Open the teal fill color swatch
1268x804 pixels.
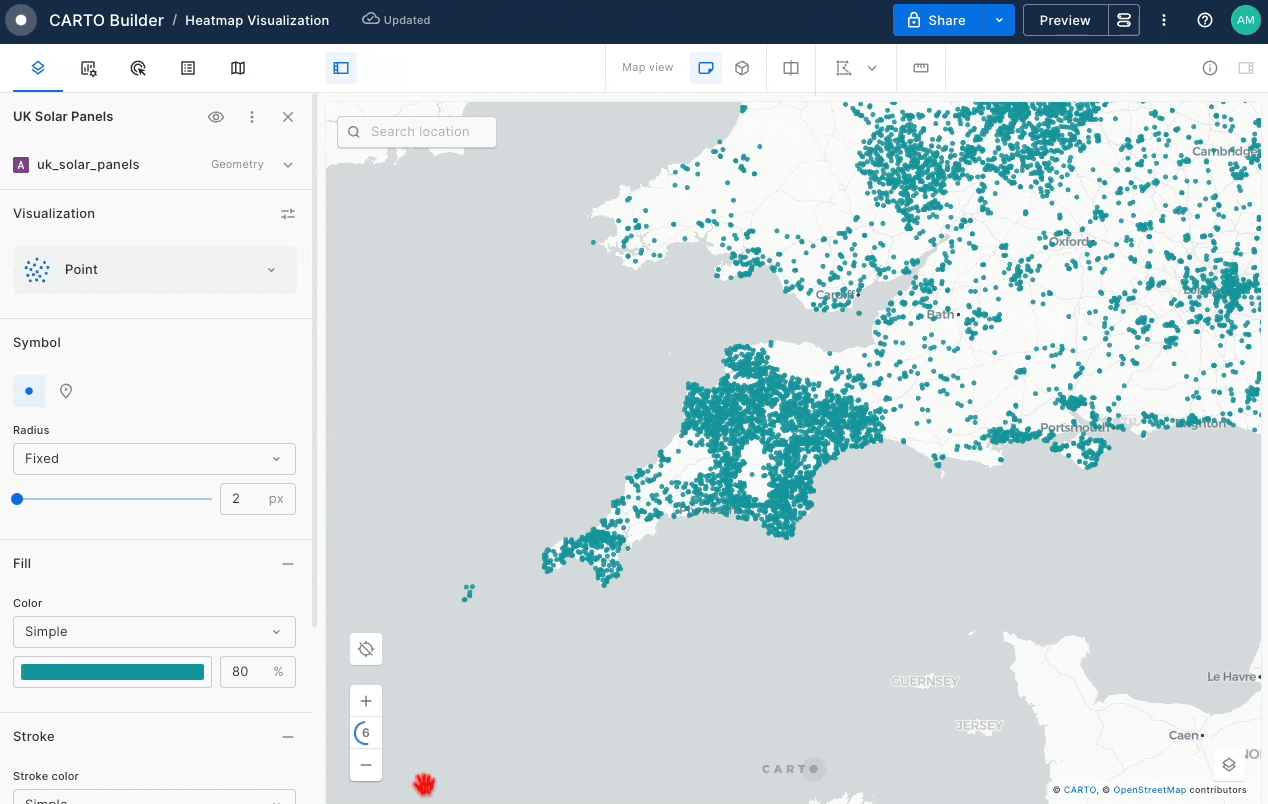click(x=112, y=672)
